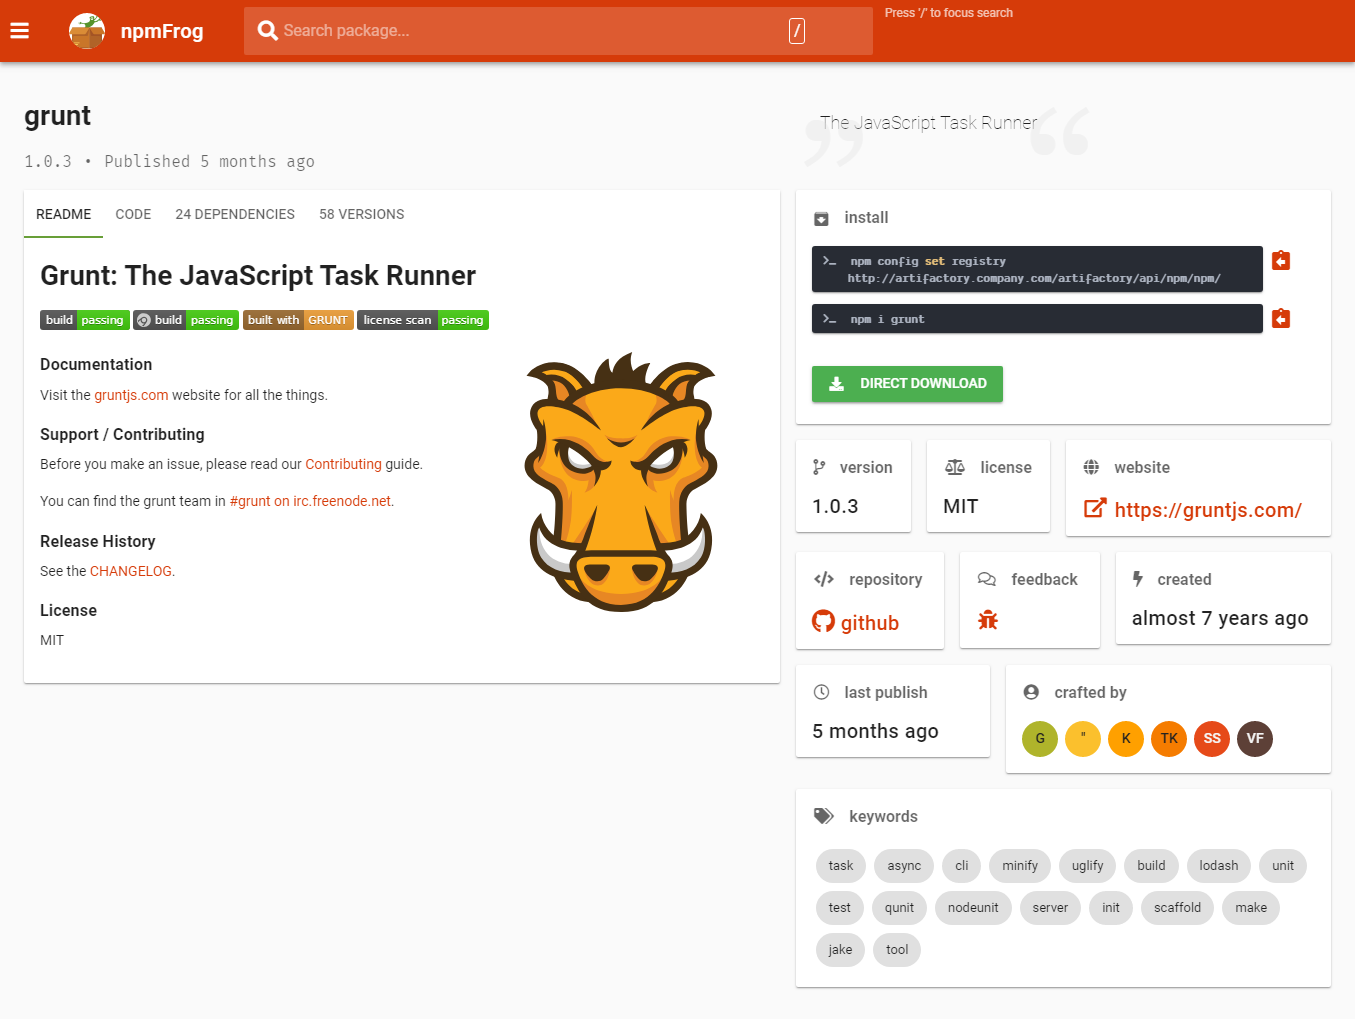Open the Contributing guide link
Image resolution: width=1355 pixels, height=1019 pixels.
pyautogui.click(x=343, y=464)
